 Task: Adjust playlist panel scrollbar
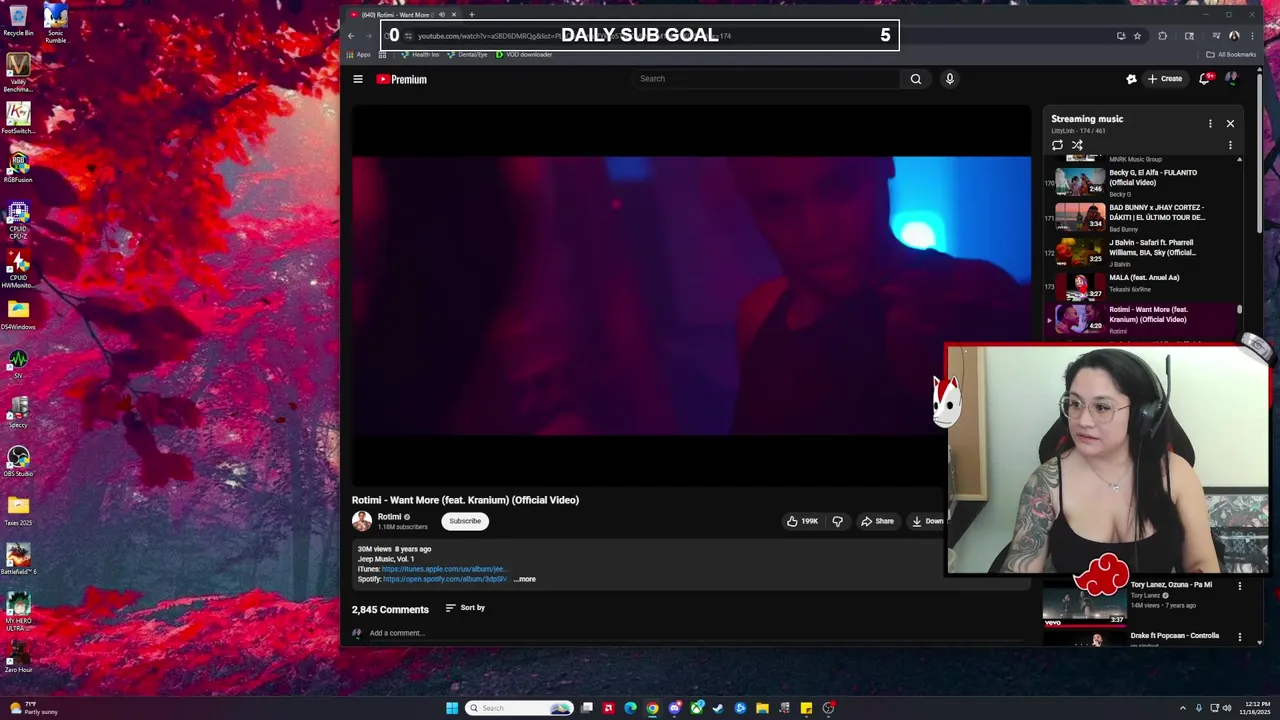[1240, 310]
